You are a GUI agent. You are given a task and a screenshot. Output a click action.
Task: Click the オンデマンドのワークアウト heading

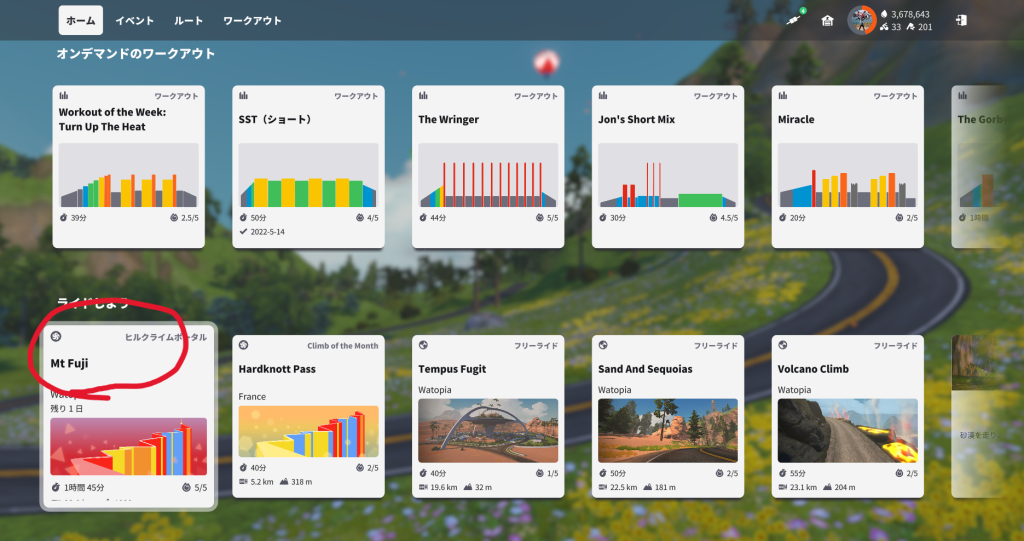(136, 54)
